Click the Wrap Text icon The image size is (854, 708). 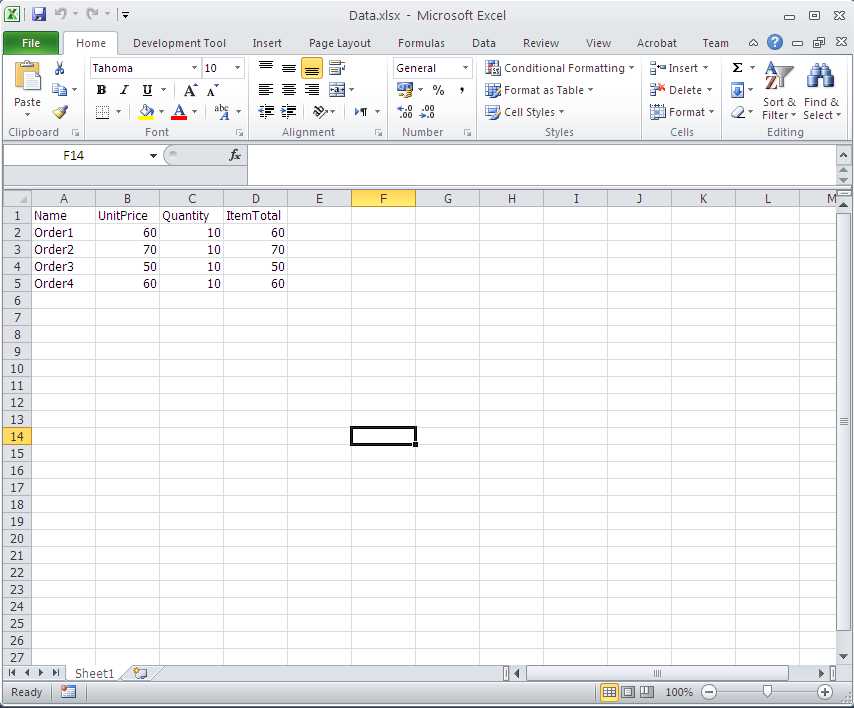337,68
